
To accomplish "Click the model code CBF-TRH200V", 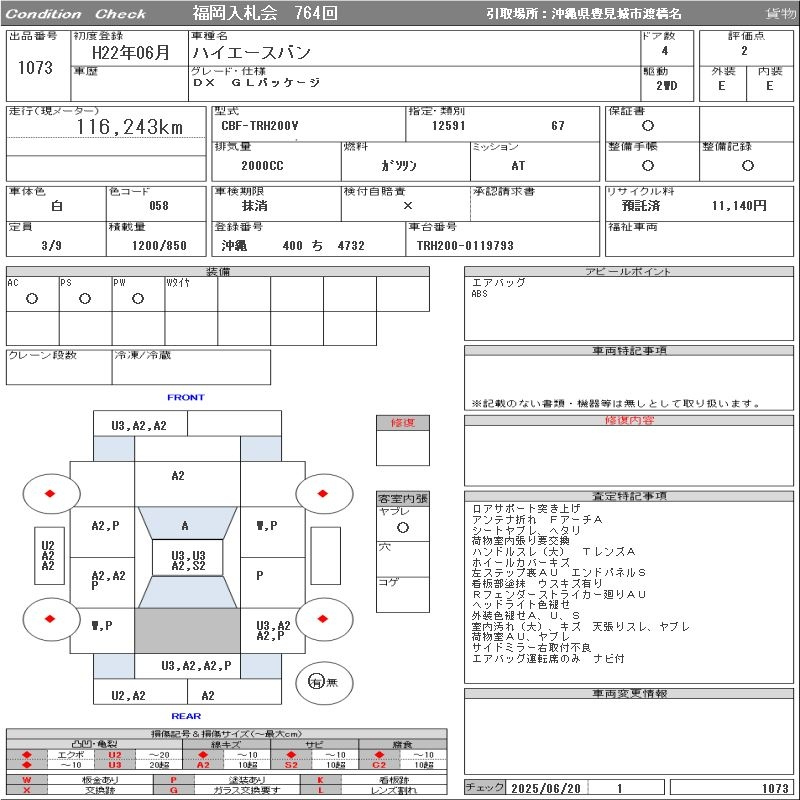I will [260, 126].
